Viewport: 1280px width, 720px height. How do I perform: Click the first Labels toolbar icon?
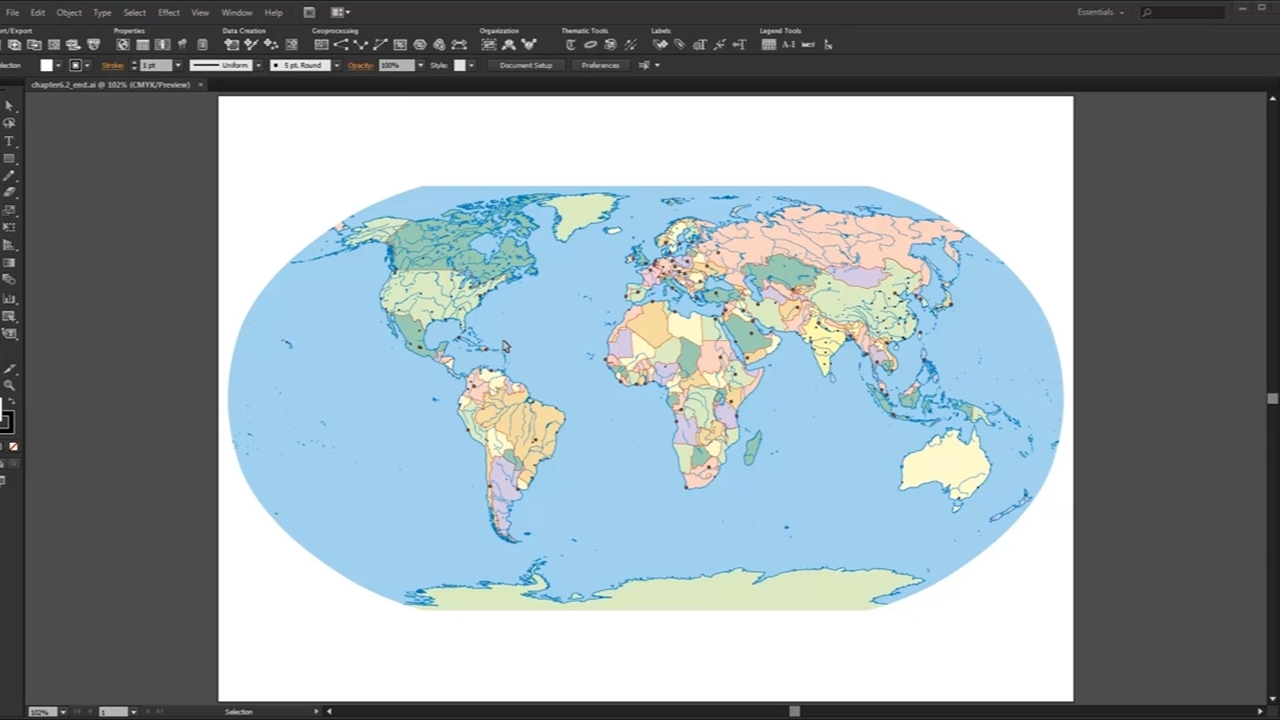(660, 45)
